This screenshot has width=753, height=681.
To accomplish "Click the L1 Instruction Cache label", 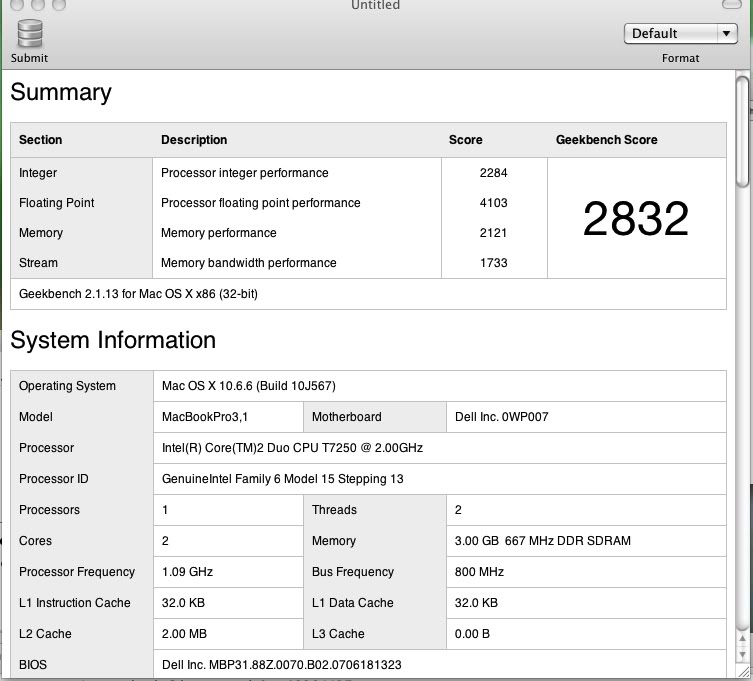I will click(74, 603).
